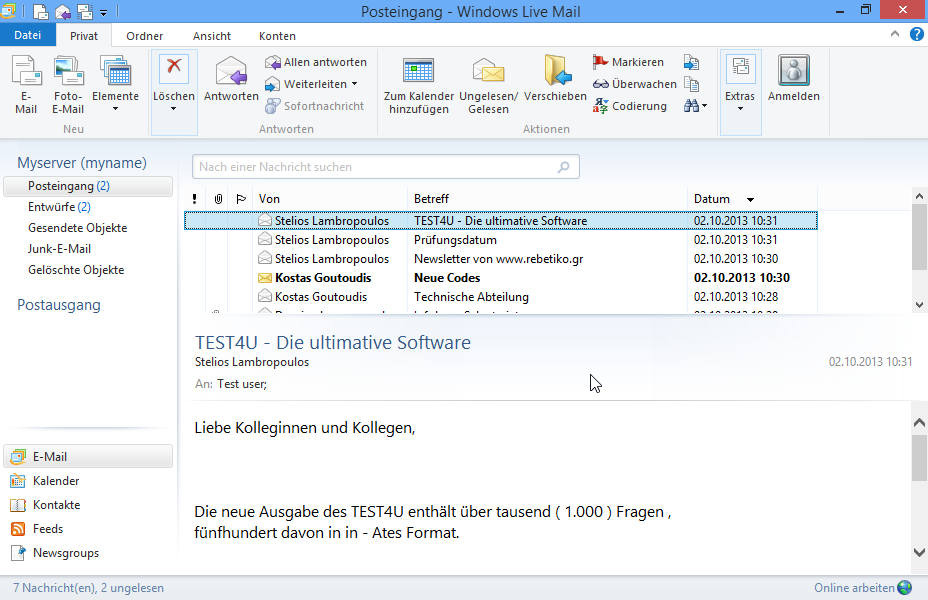Open the quick access toolbar customize arrow
This screenshot has height=600, width=928.
(105, 11)
